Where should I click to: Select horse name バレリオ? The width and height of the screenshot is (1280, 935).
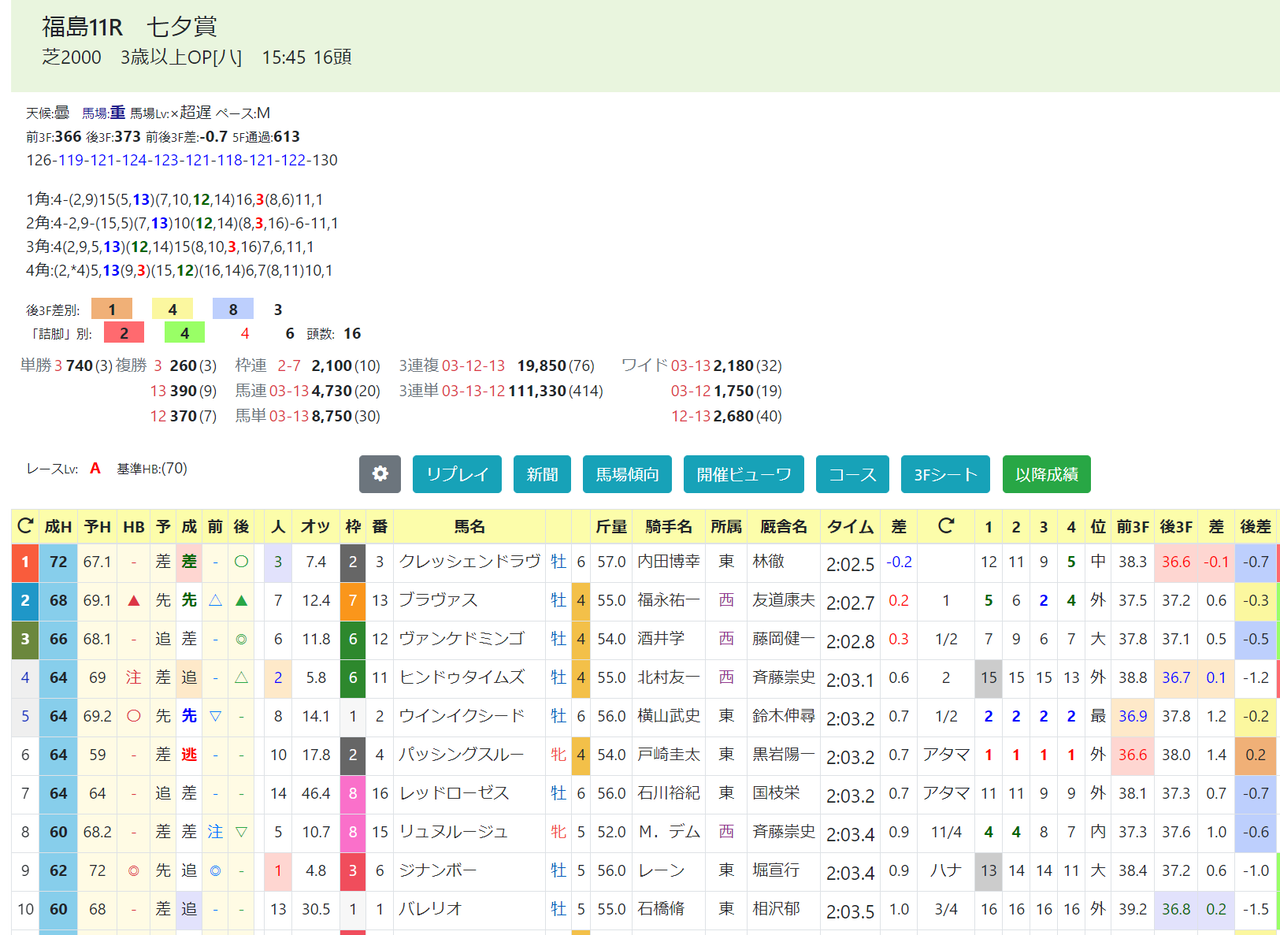(429, 909)
